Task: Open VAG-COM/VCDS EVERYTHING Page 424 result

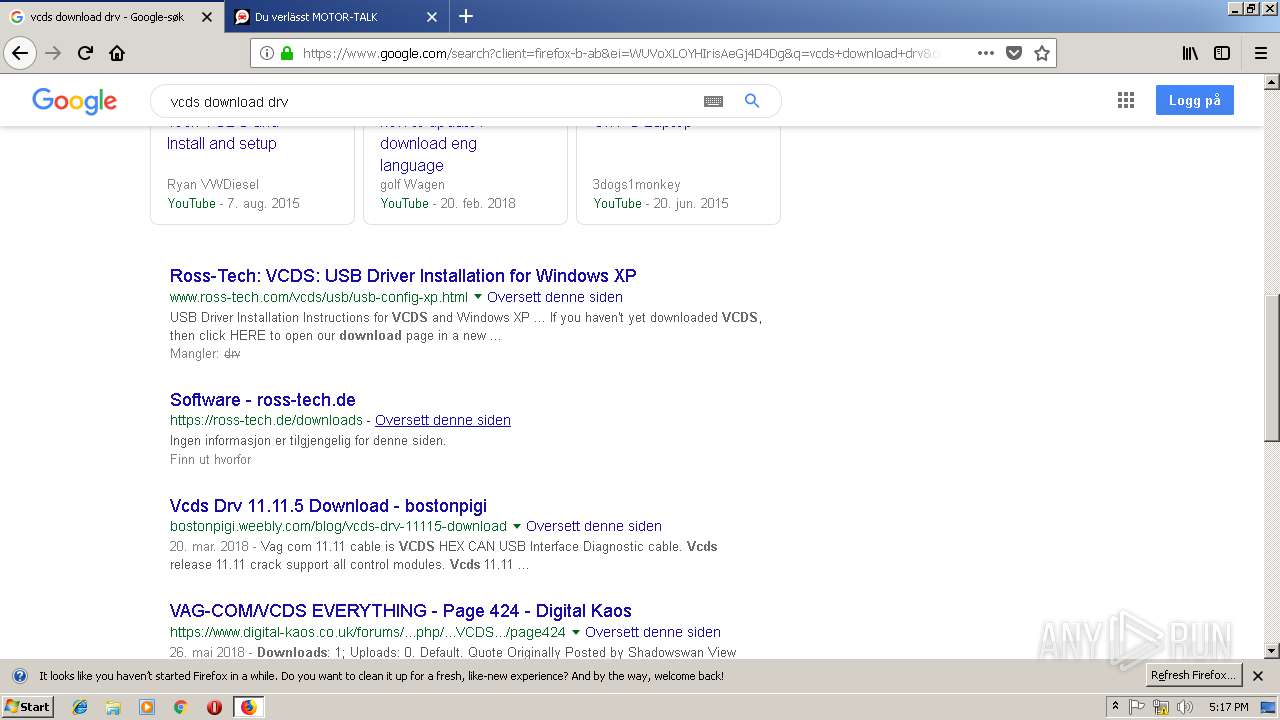Action: coord(401,611)
